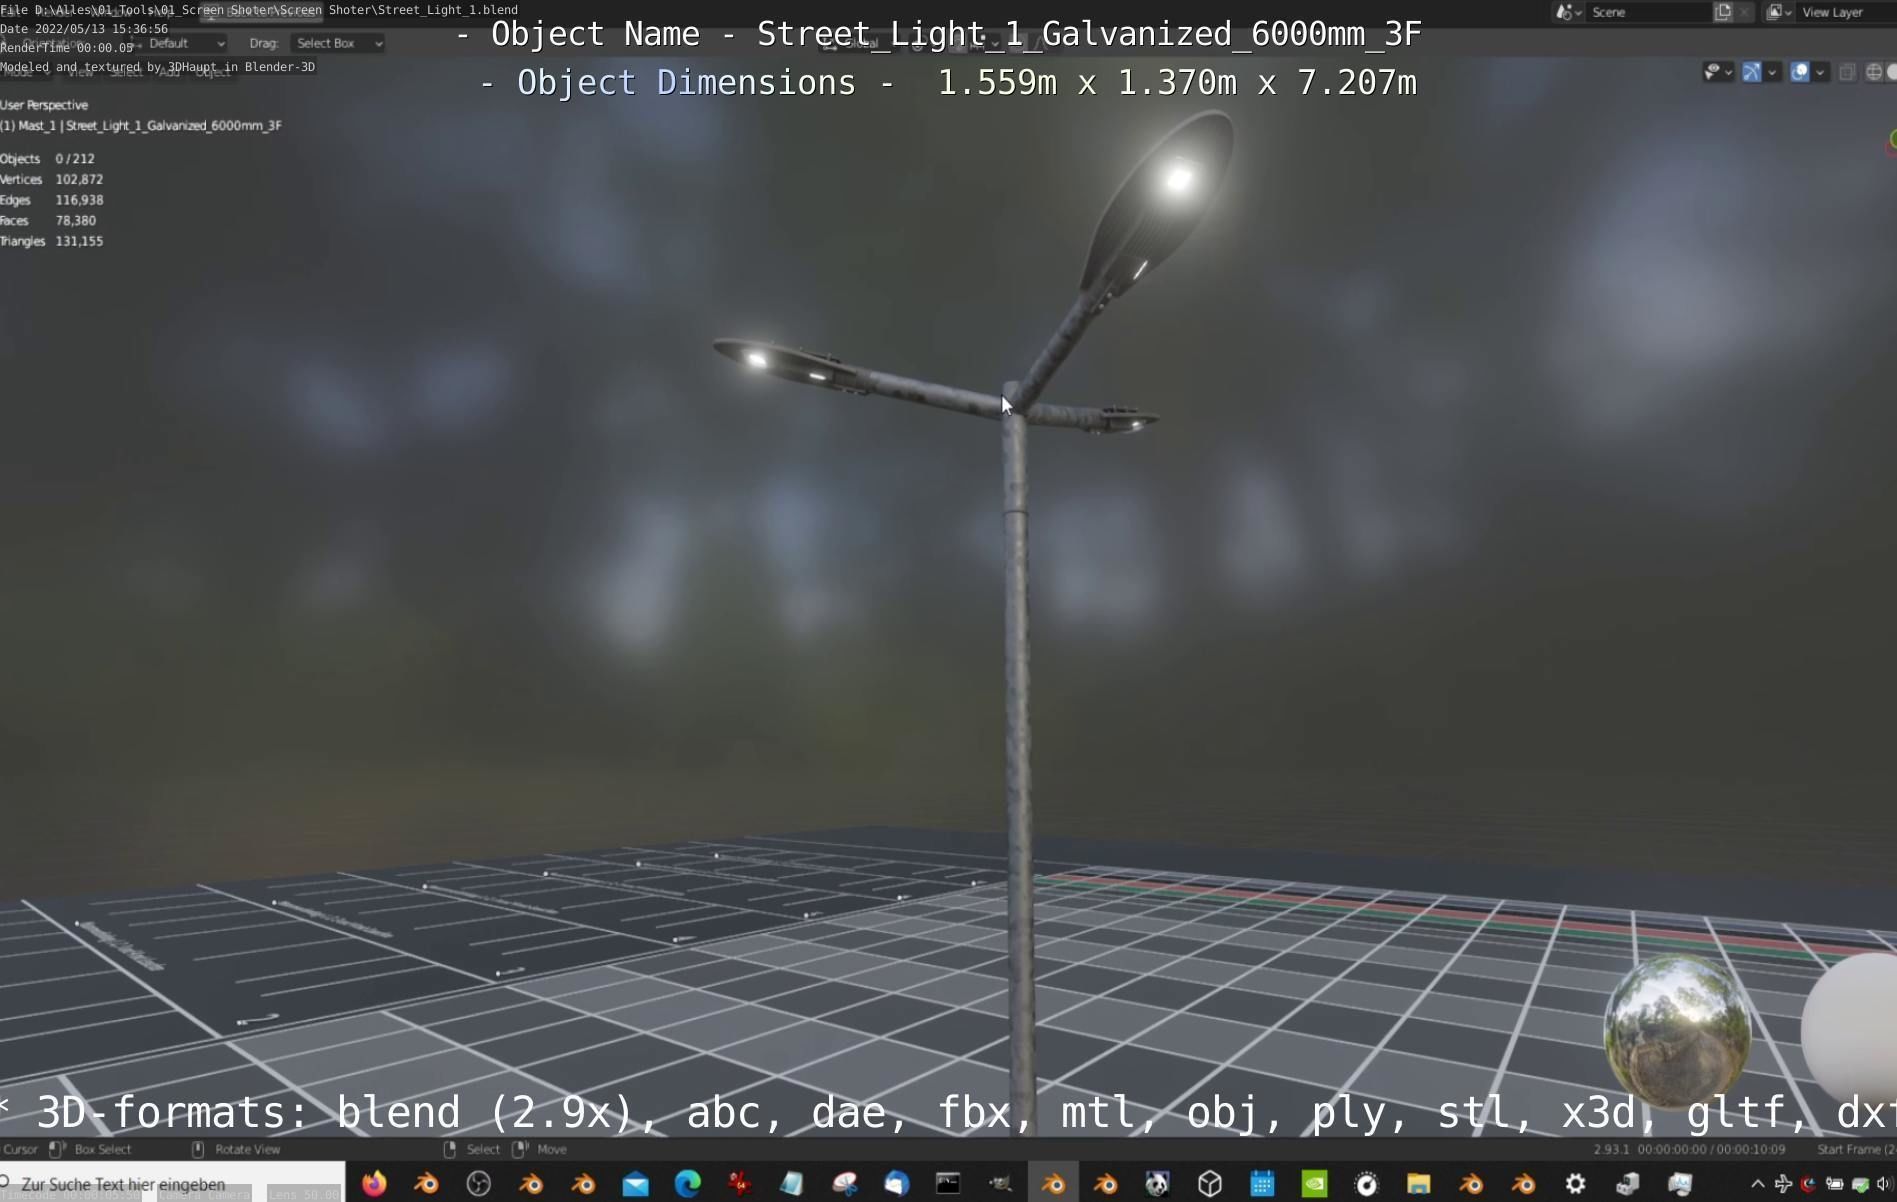Viewport: 1897px width, 1202px height.
Task: Open the Scene browse icon dropdown
Action: tap(1568, 12)
